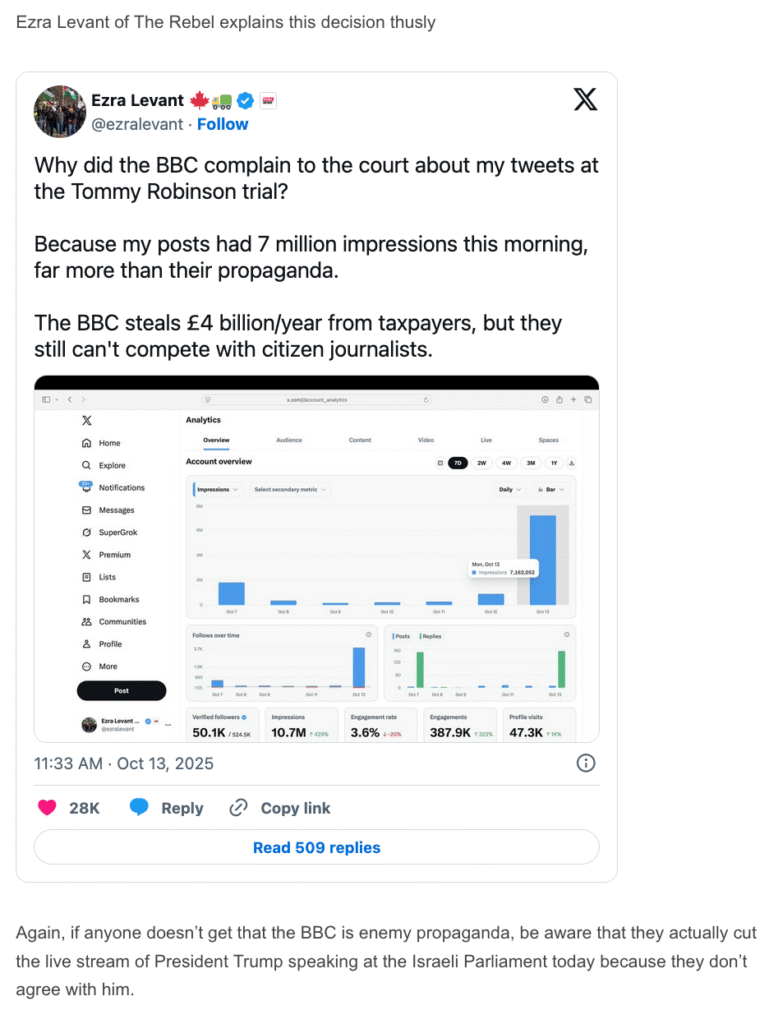Open Ezra Levant's profile avatar

point(59,111)
